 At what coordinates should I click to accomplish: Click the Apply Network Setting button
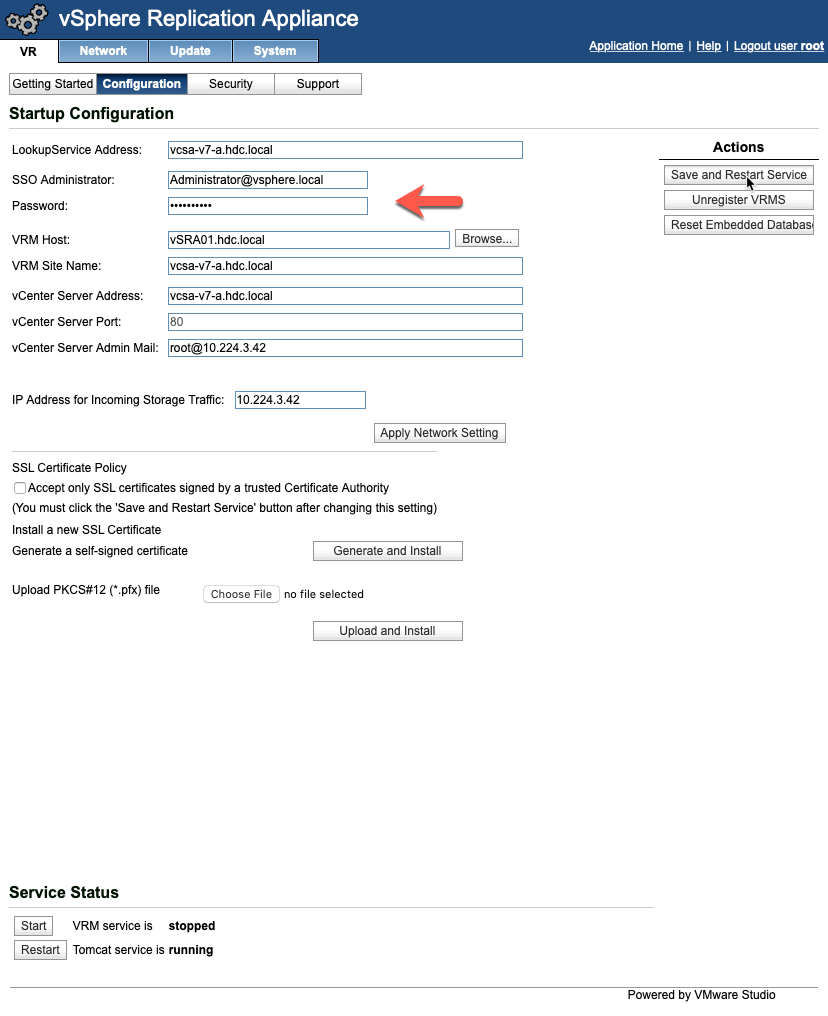439,433
